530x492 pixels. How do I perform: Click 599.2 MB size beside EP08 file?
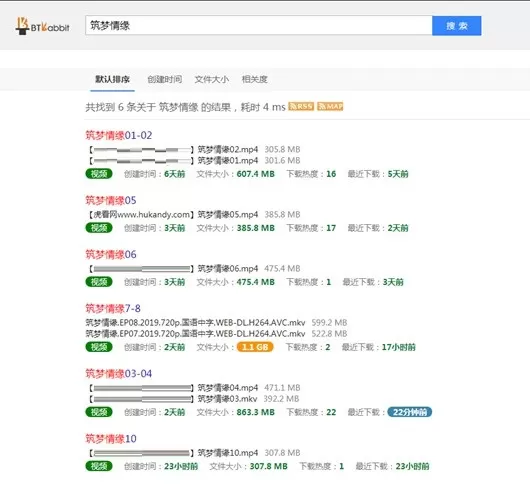(329, 323)
